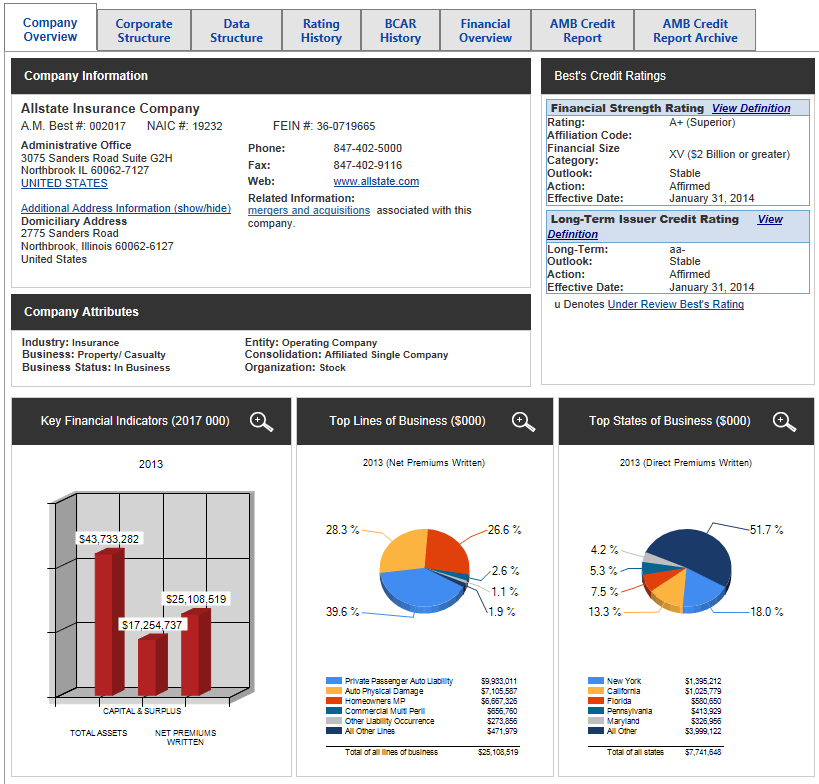
Task: Open AMB Credit Report Archive tab
Action: pyautogui.click(x=695, y=31)
